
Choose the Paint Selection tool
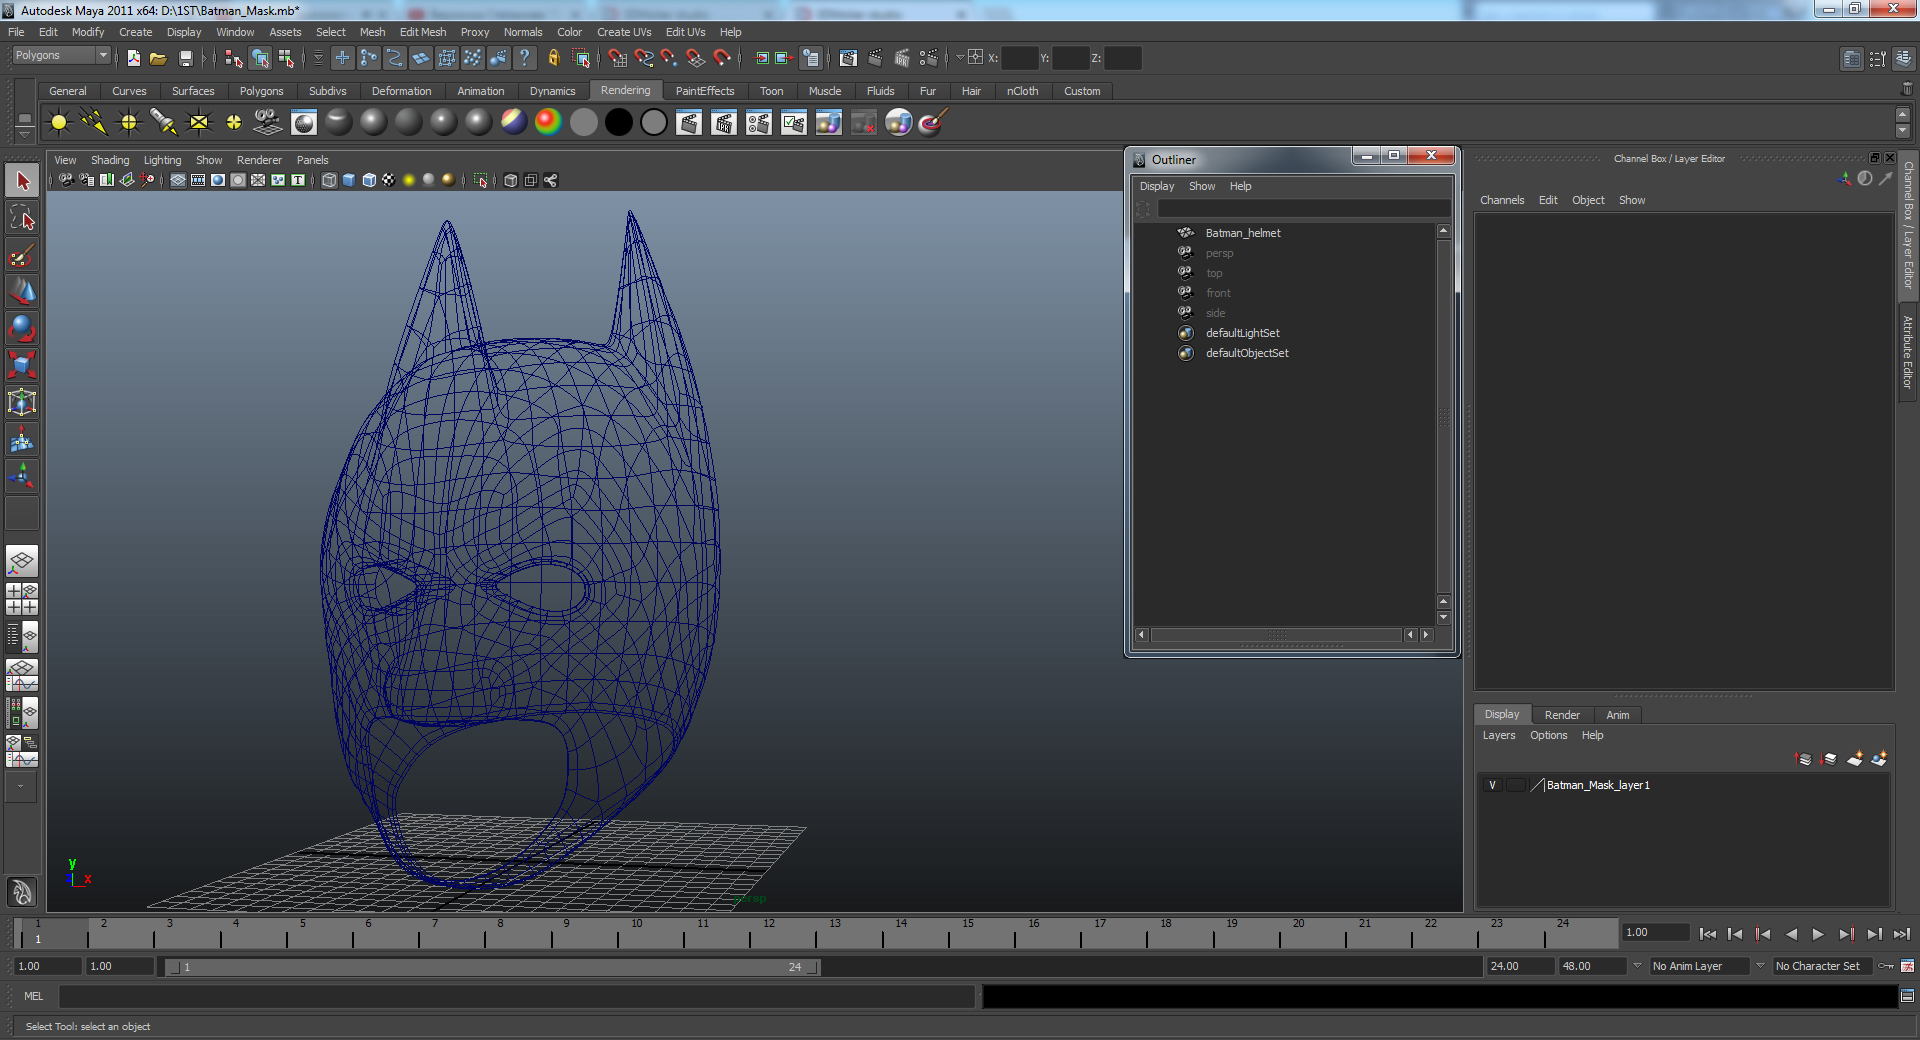(22, 255)
